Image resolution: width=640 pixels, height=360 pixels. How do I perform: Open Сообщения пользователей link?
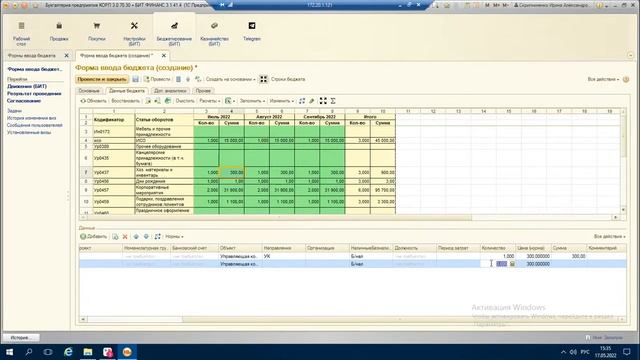click(x=35, y=125)
